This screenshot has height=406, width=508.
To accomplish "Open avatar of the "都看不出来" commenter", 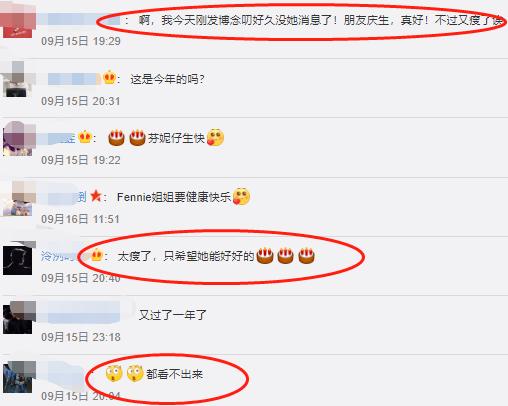I will [x=18, y=377].
